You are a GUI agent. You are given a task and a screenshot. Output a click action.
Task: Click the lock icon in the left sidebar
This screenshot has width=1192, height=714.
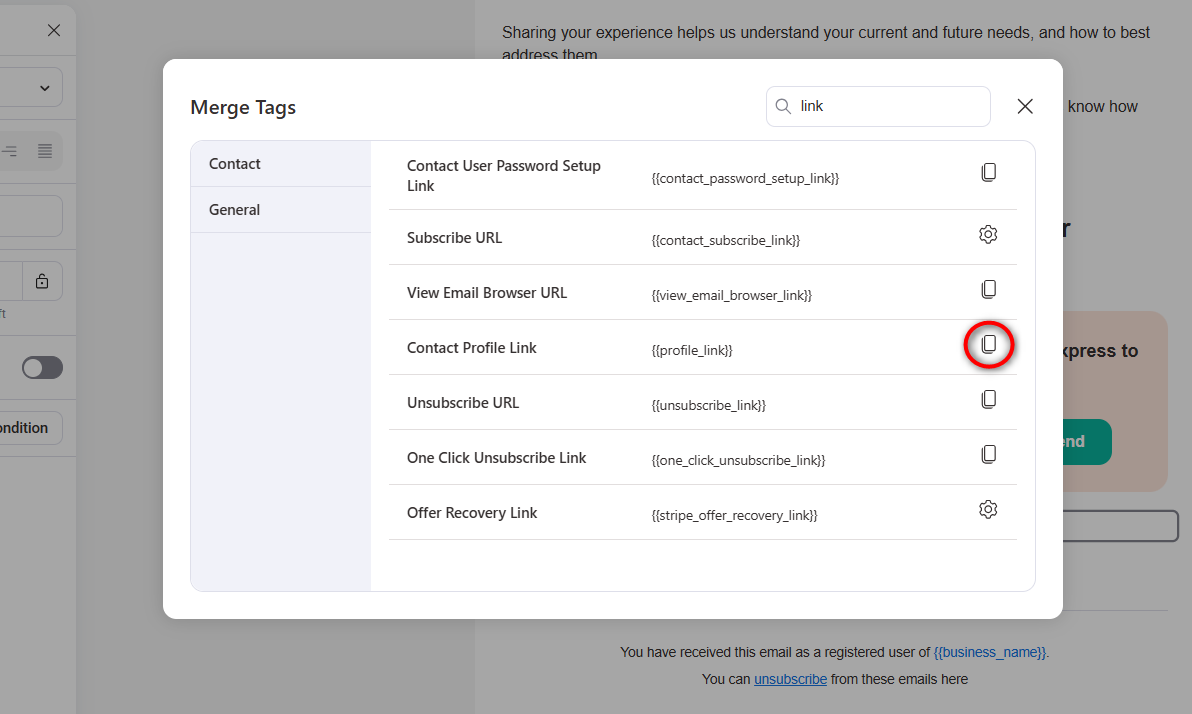pyautogui.click(x=42, y=281)
